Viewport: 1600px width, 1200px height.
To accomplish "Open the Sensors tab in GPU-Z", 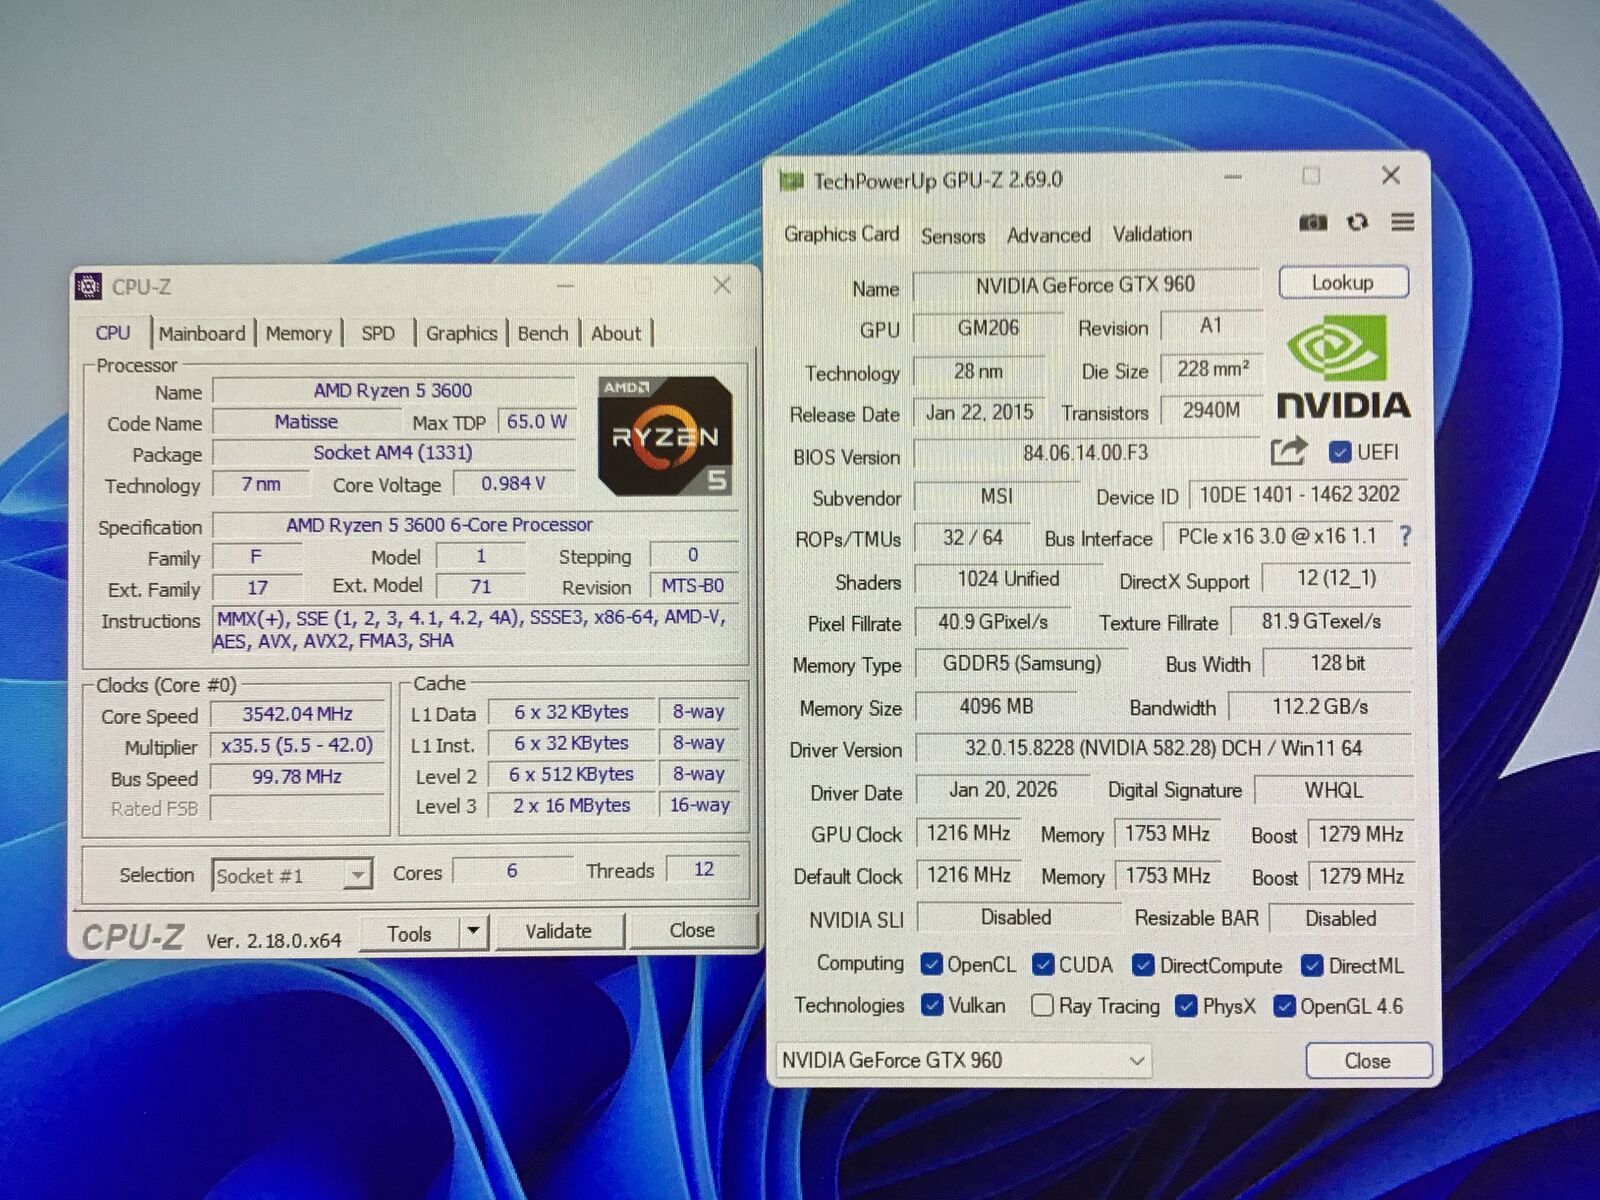I will (952, 236).
